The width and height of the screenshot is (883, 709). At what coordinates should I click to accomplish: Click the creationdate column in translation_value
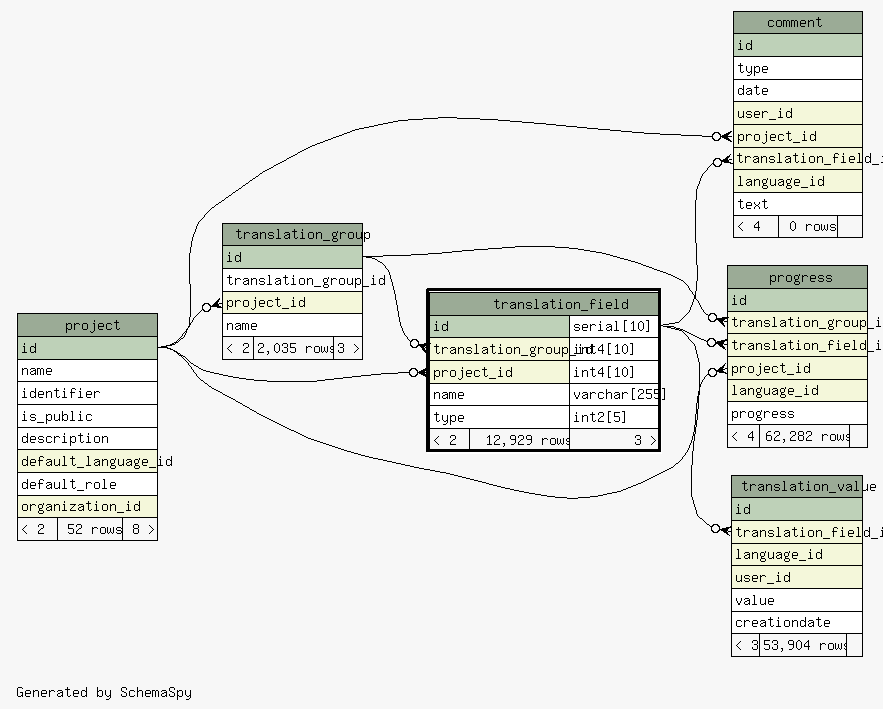[796, 622]
